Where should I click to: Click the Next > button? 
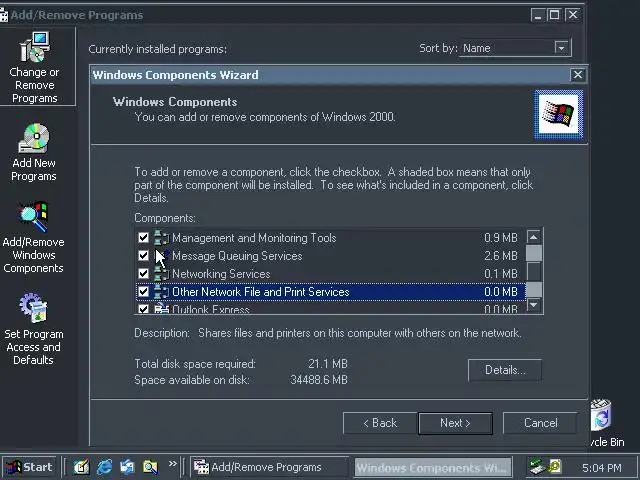click(x=455, y=423)
